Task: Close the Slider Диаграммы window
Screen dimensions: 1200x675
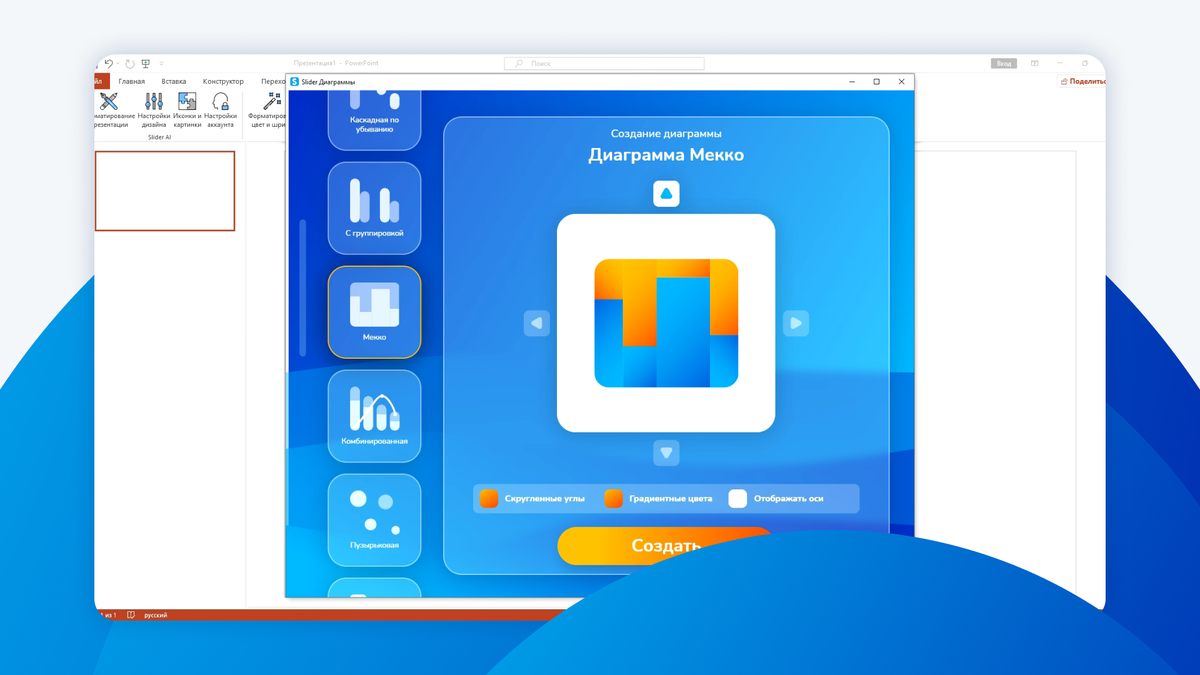Action: [901, 82]
